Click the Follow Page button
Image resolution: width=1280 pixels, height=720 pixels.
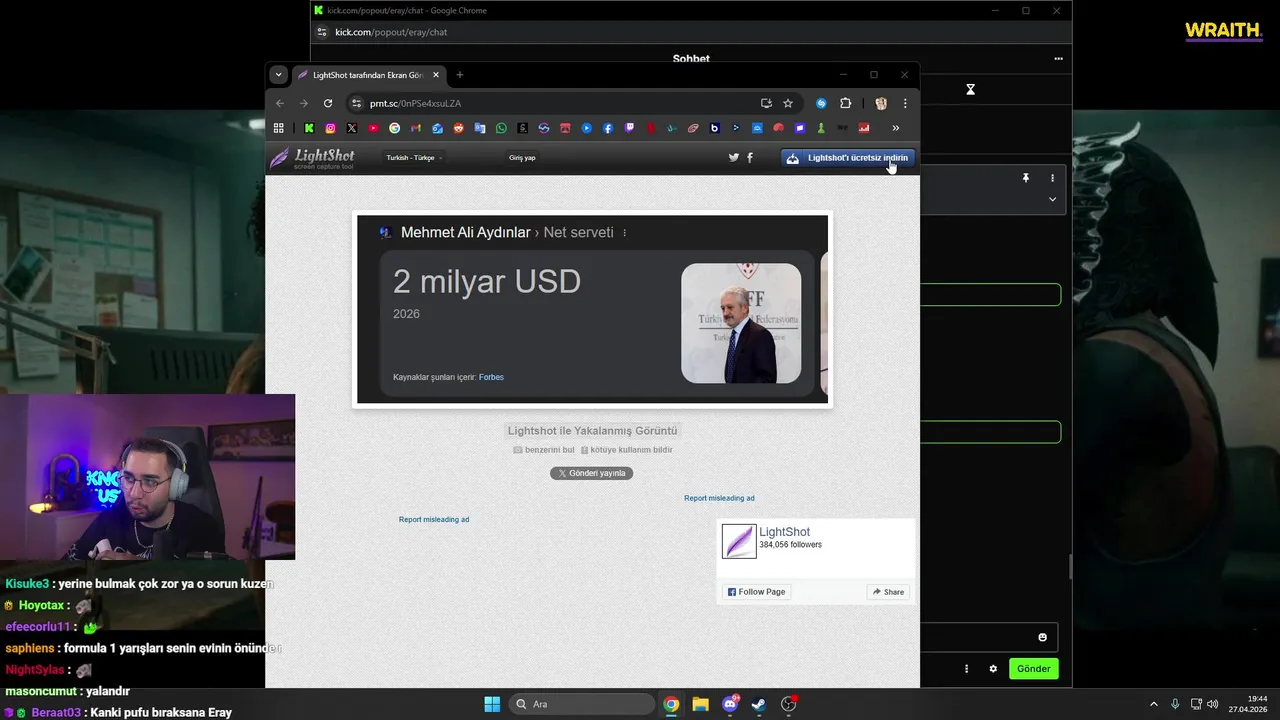click(x=757, y=592)
